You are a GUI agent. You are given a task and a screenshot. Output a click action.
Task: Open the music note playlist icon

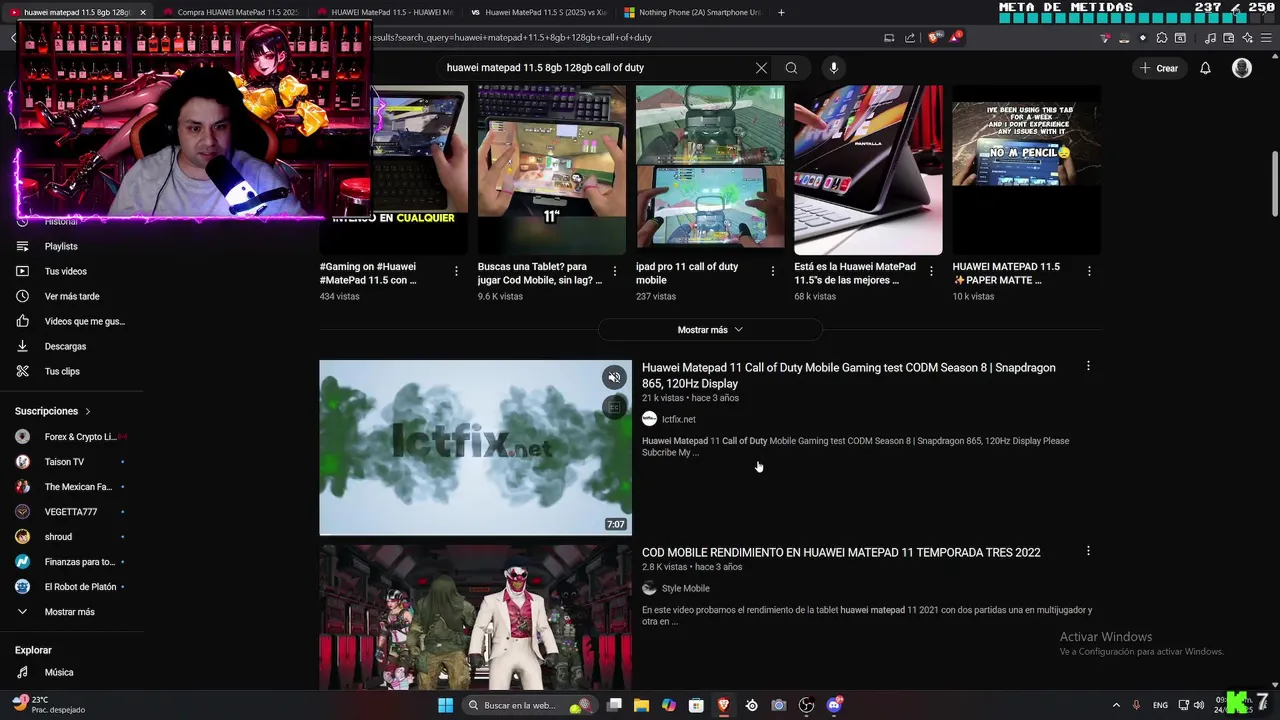pyautogui.click(x=1210, y=38)
